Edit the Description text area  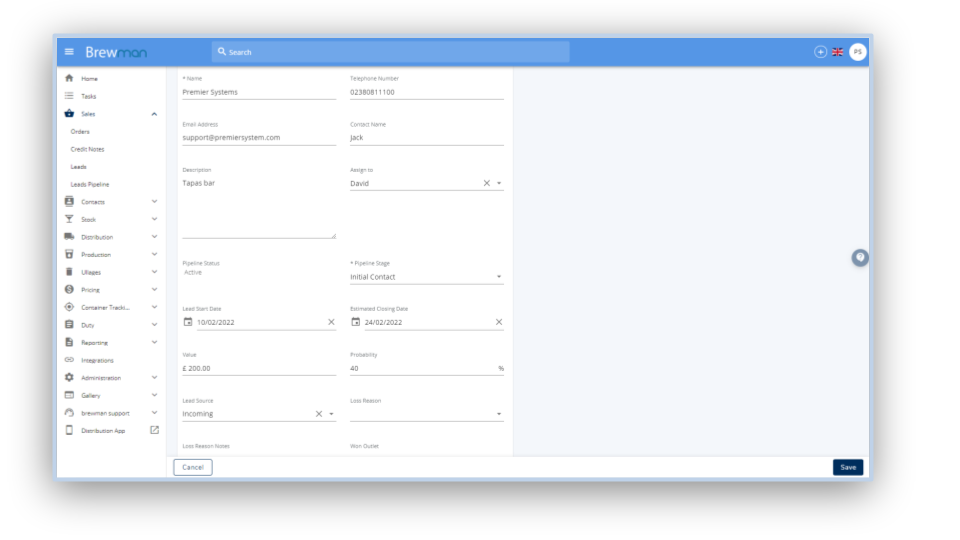259,208
